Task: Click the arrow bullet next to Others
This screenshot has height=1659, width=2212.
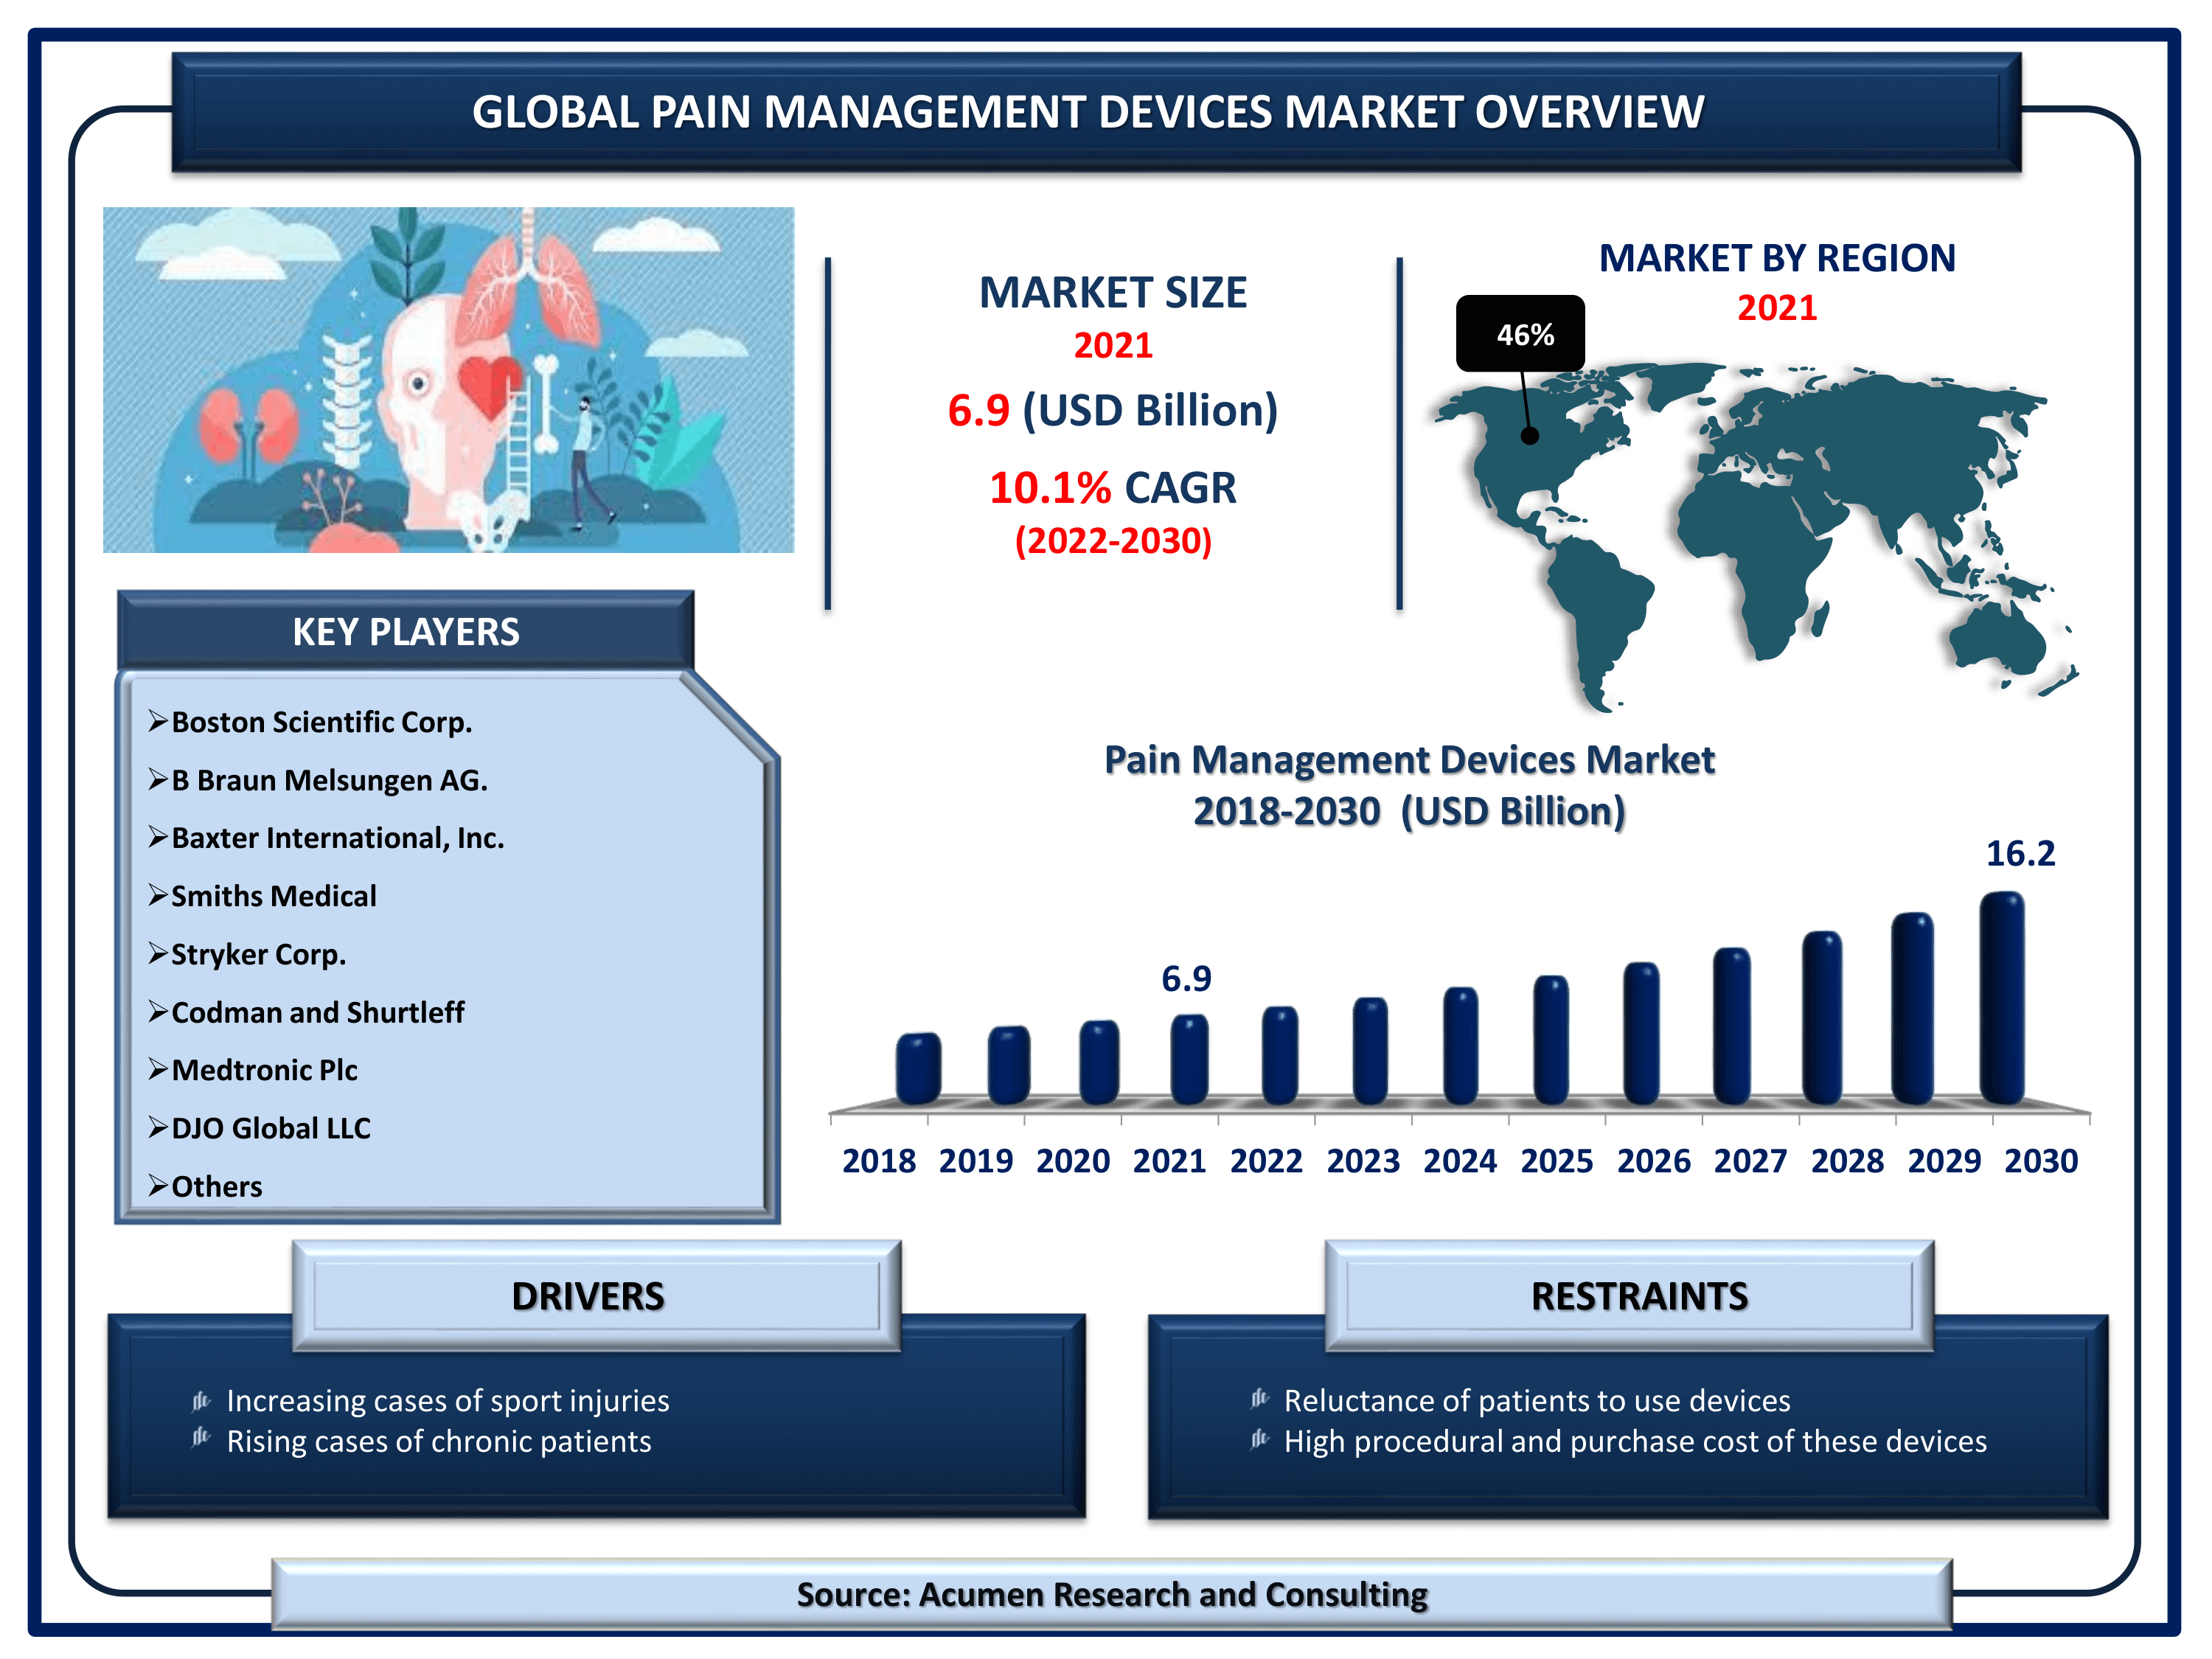Action: [157, 1185]
